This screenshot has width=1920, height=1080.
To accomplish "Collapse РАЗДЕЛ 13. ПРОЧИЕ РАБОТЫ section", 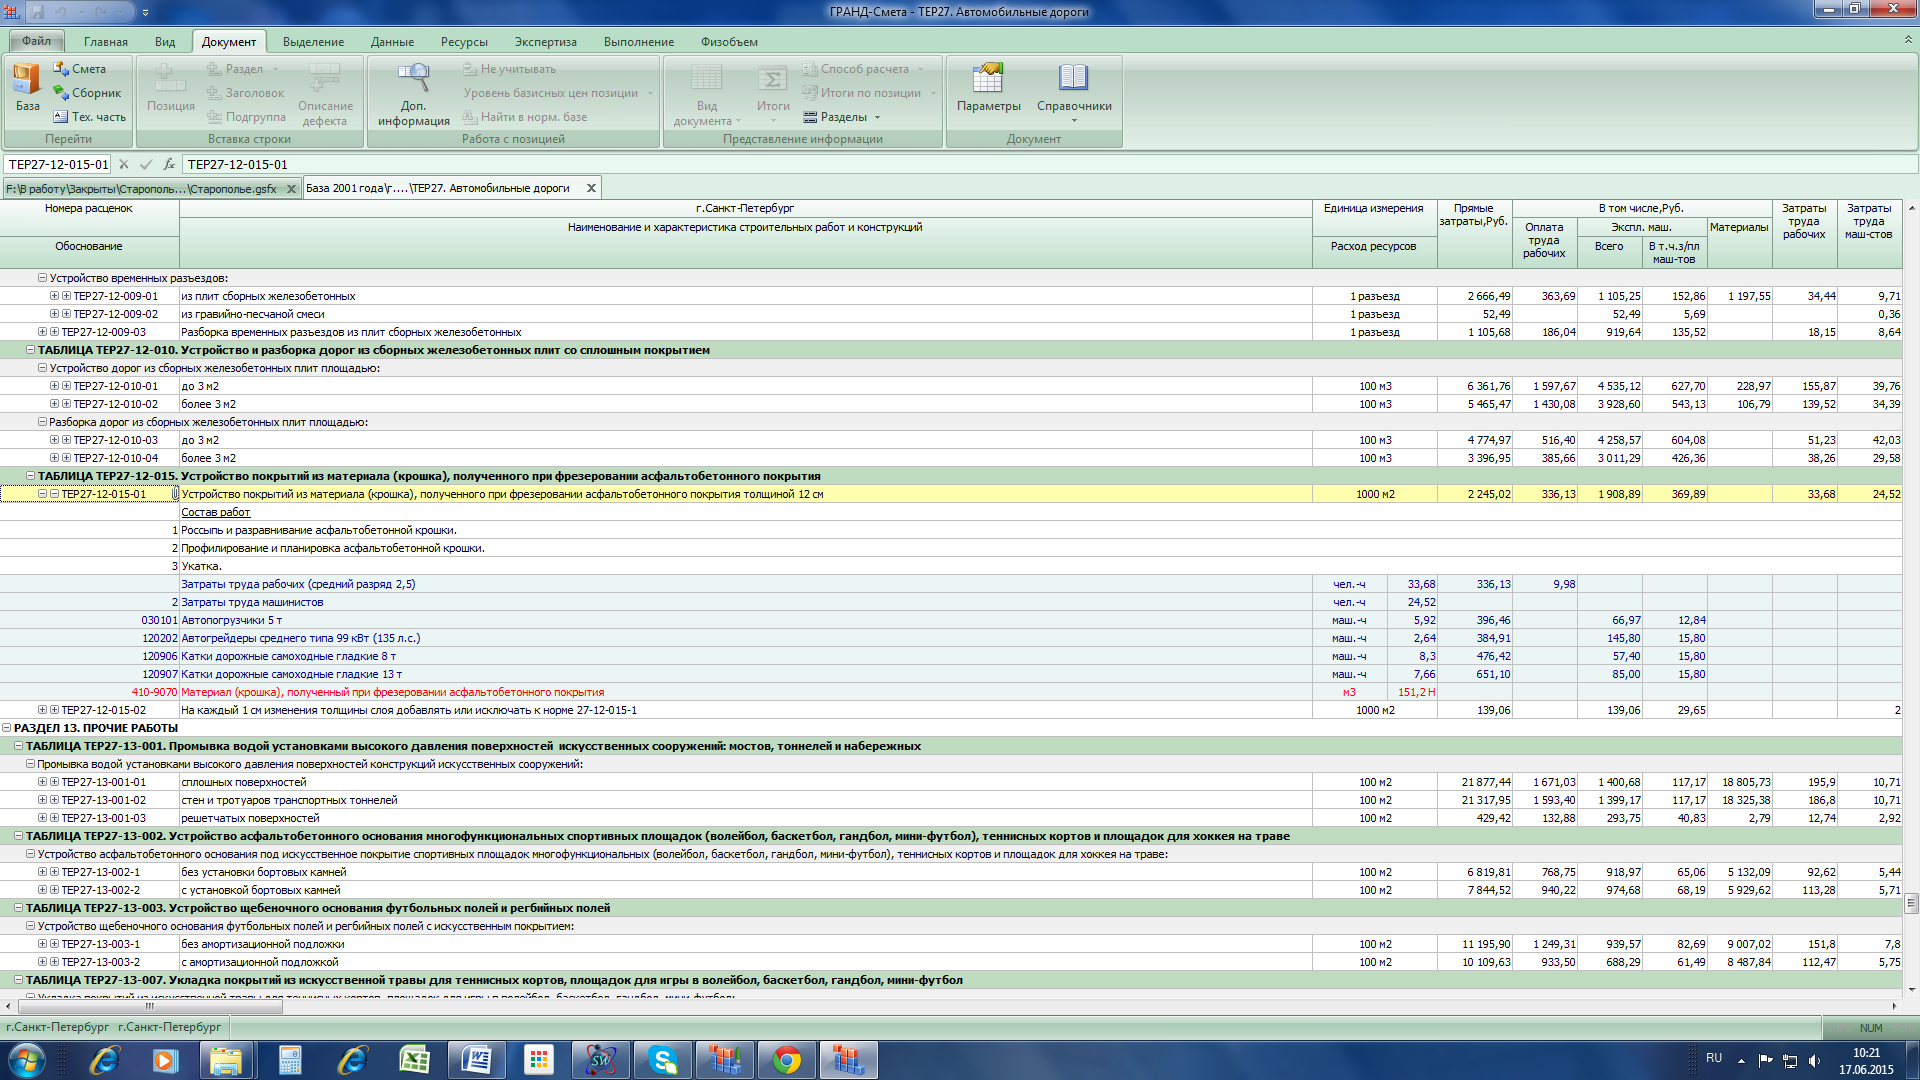I will [7, 728].
